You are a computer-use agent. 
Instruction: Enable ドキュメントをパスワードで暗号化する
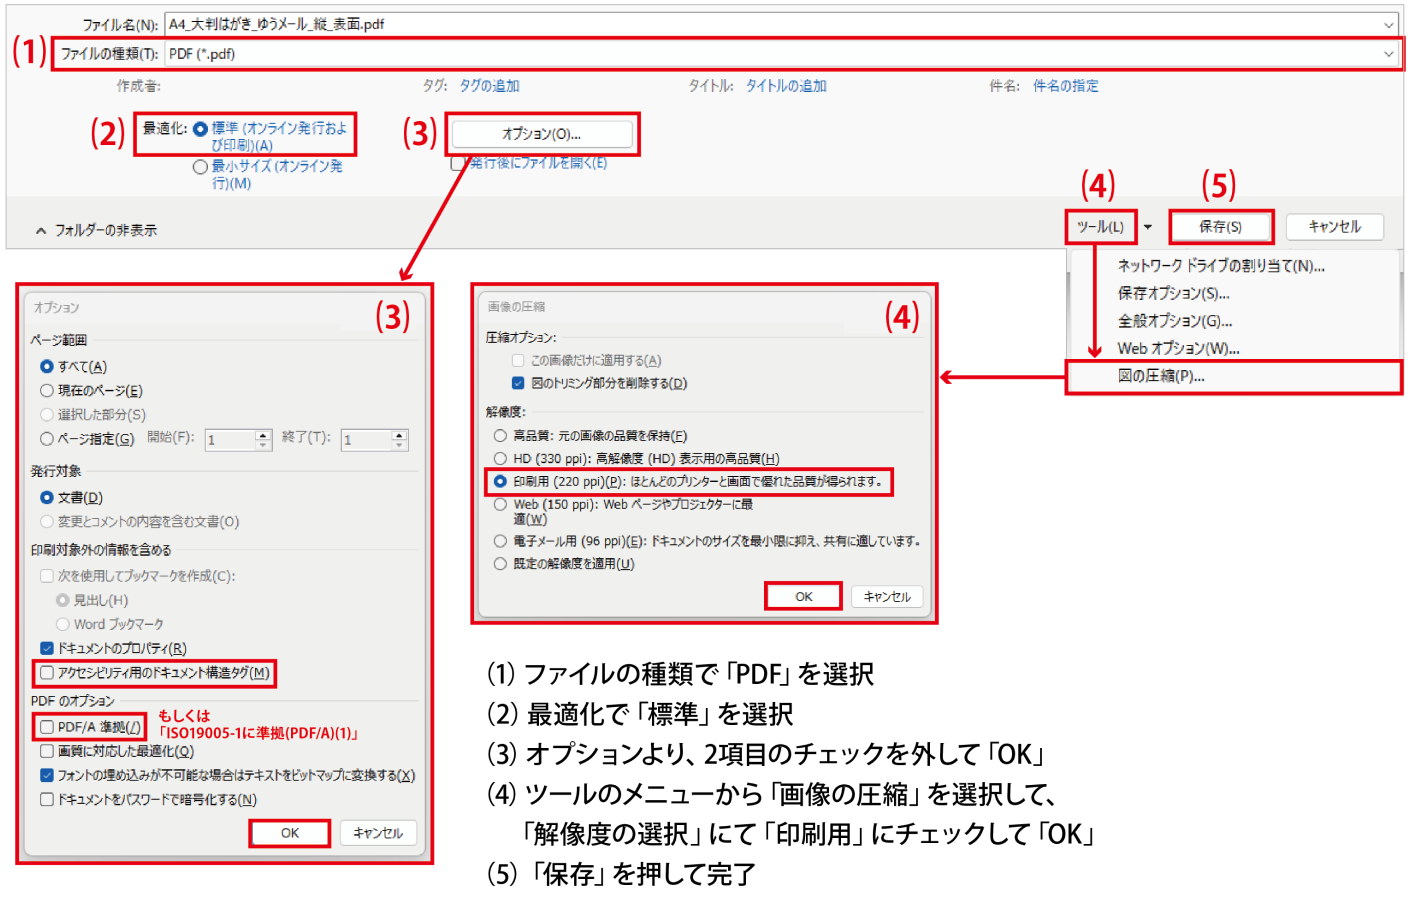[x=46, y=799]
